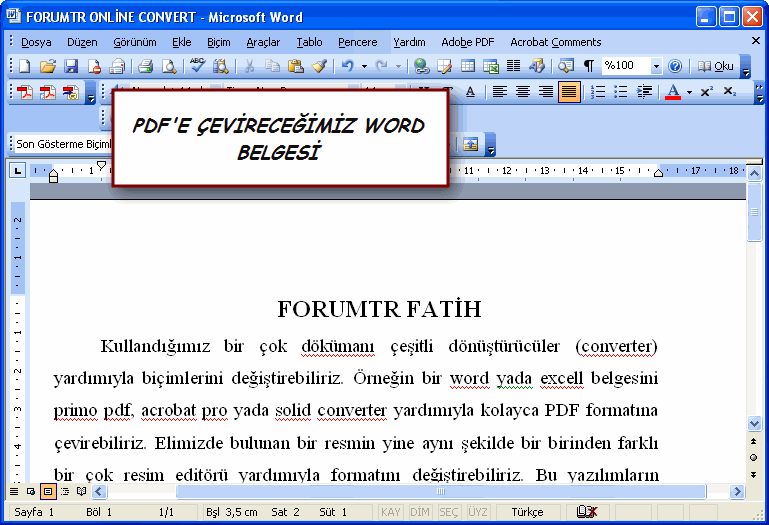Apply numbered list formatting
This screenshot has width=769, height=525.
pyautogui.click(x=597, y=92)
